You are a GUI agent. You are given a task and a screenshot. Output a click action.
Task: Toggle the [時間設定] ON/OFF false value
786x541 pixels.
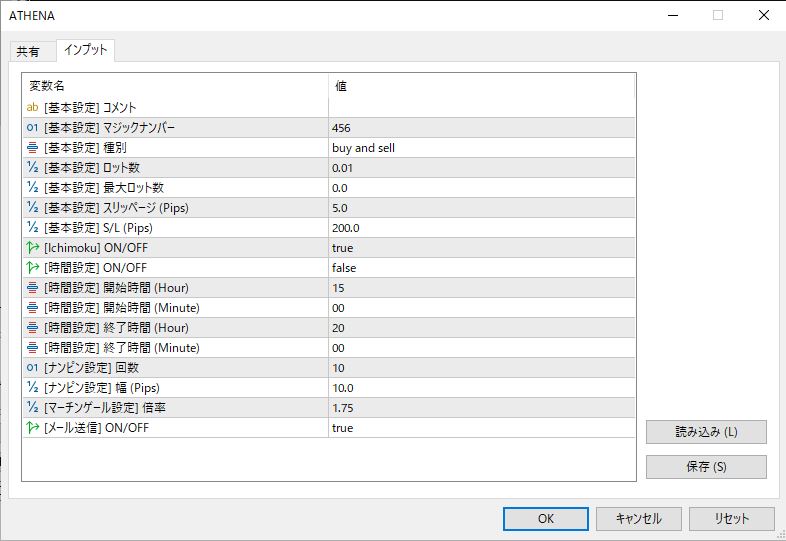(x=480, y=268)
